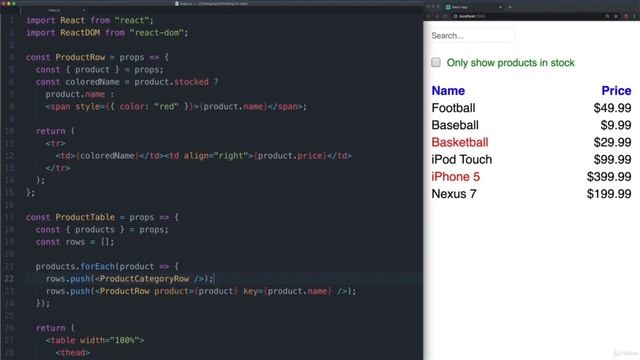Viewport: 640px width, 360px height.
Task: Click the $29.99 price cell
Action: pyautogui.click(x=612, y=142)
